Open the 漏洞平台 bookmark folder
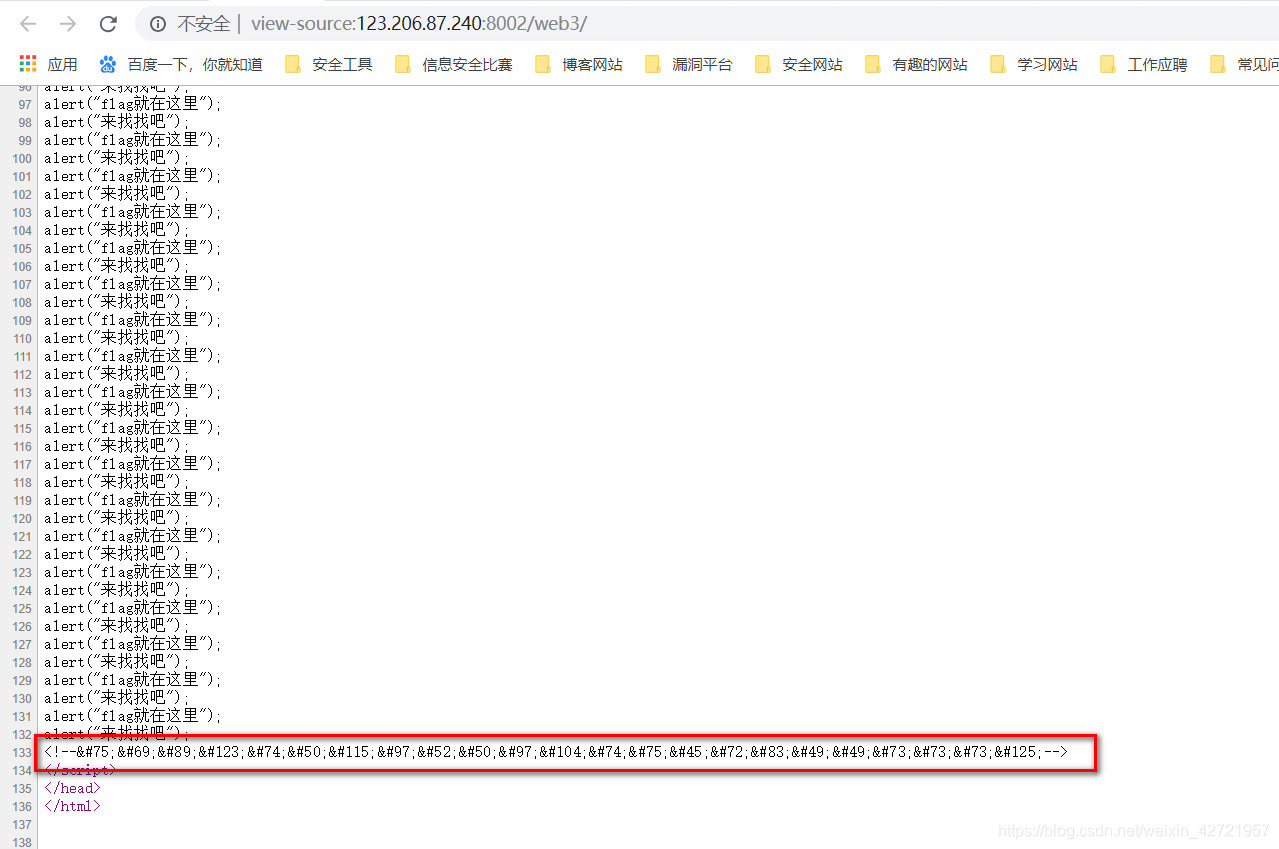This screenshot has width=1279, height=849. (688, 64)
